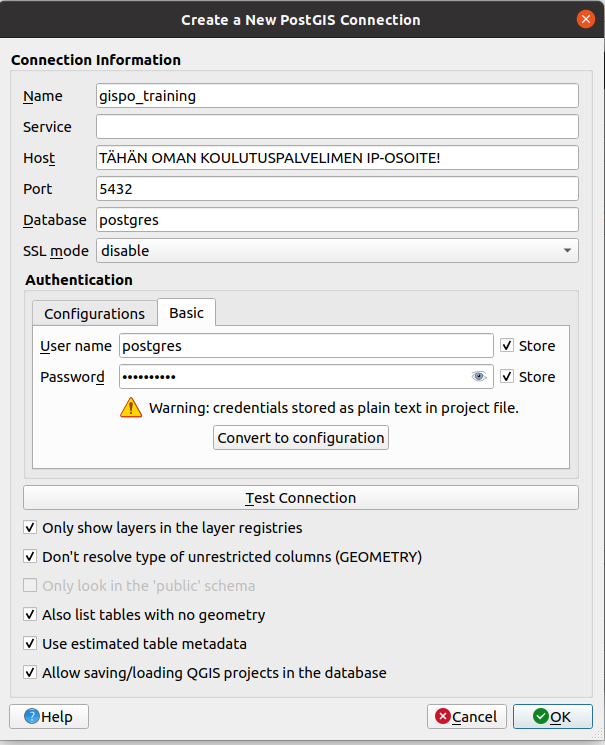
Task: Click Convert to configuration button
Action: (x=301, y=438)
